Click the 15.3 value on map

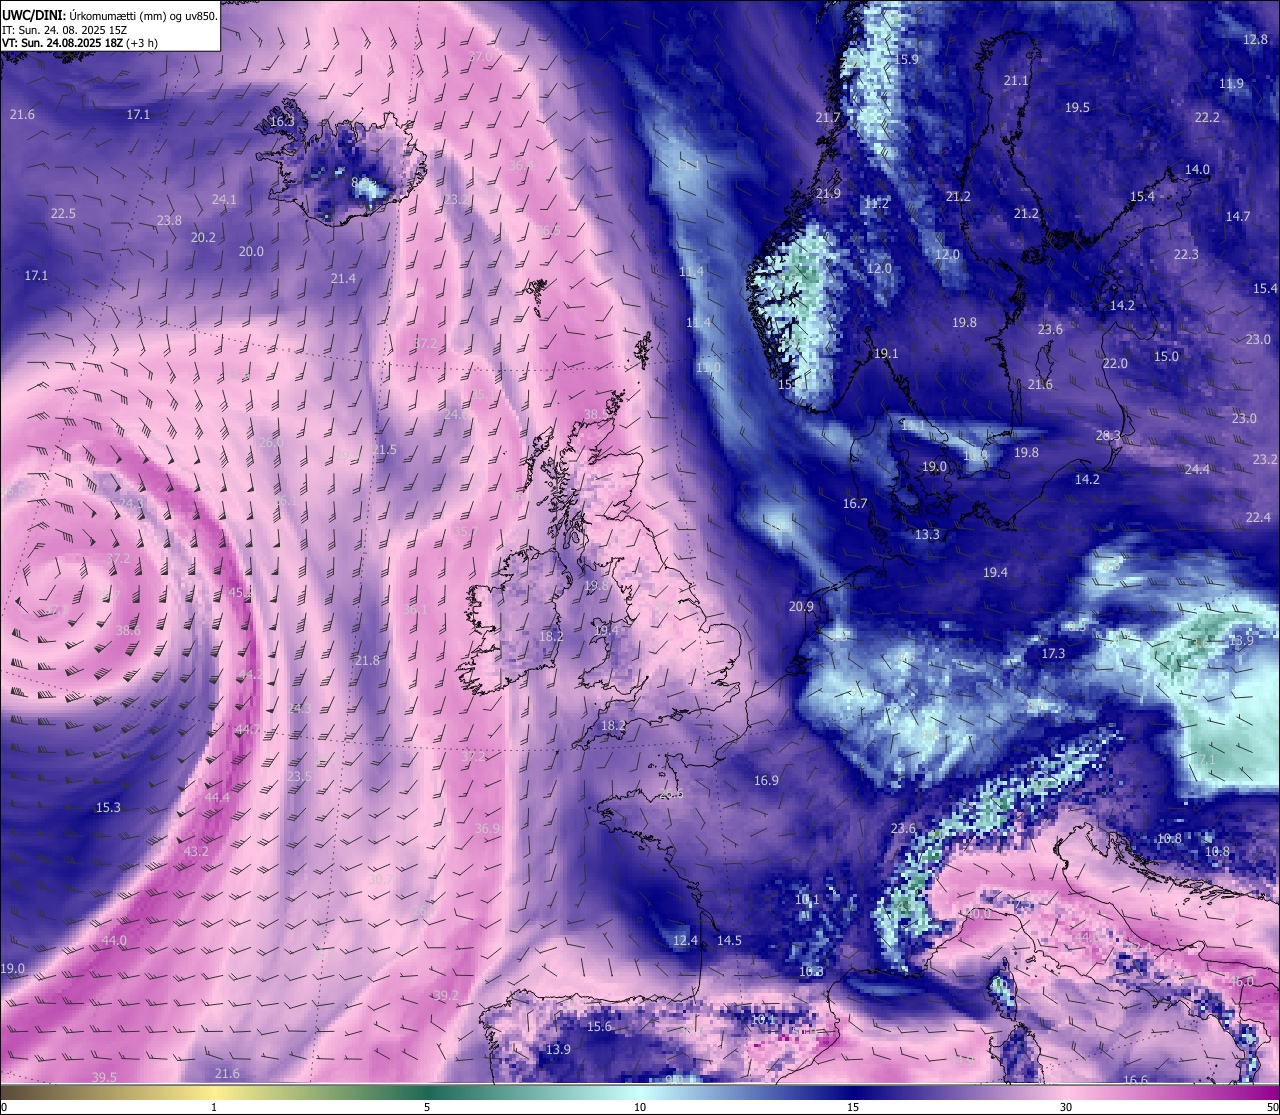(x=108, y=807)
